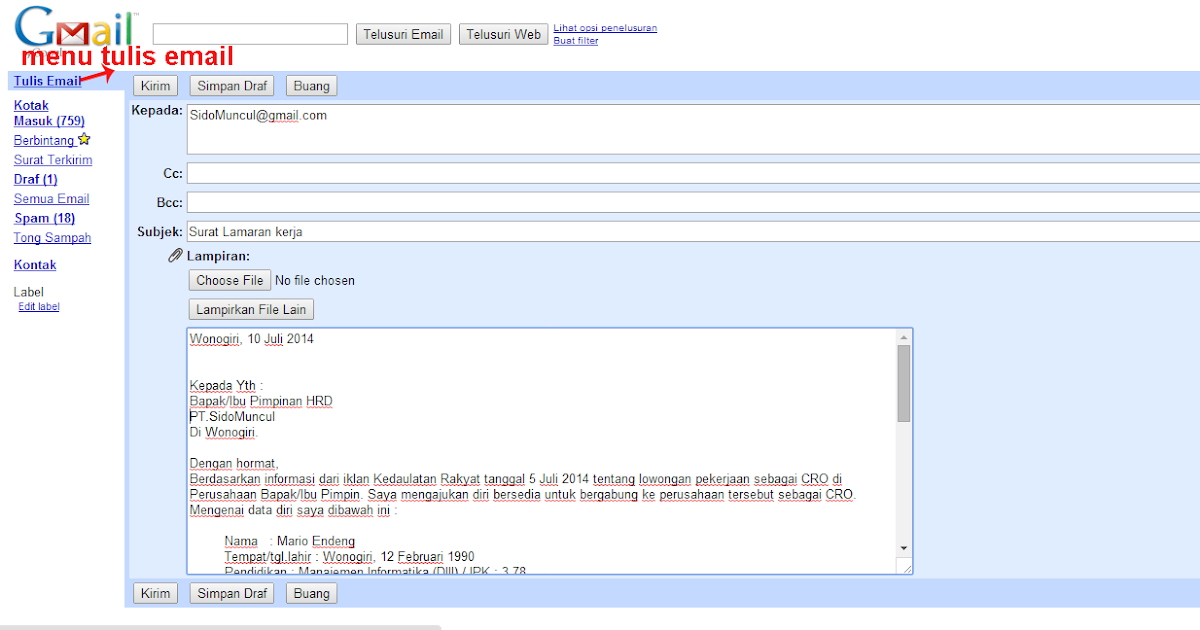
Task: Click the 'Kepada Yth :' line
Action: pyautogui.click(x=226, y=386)
